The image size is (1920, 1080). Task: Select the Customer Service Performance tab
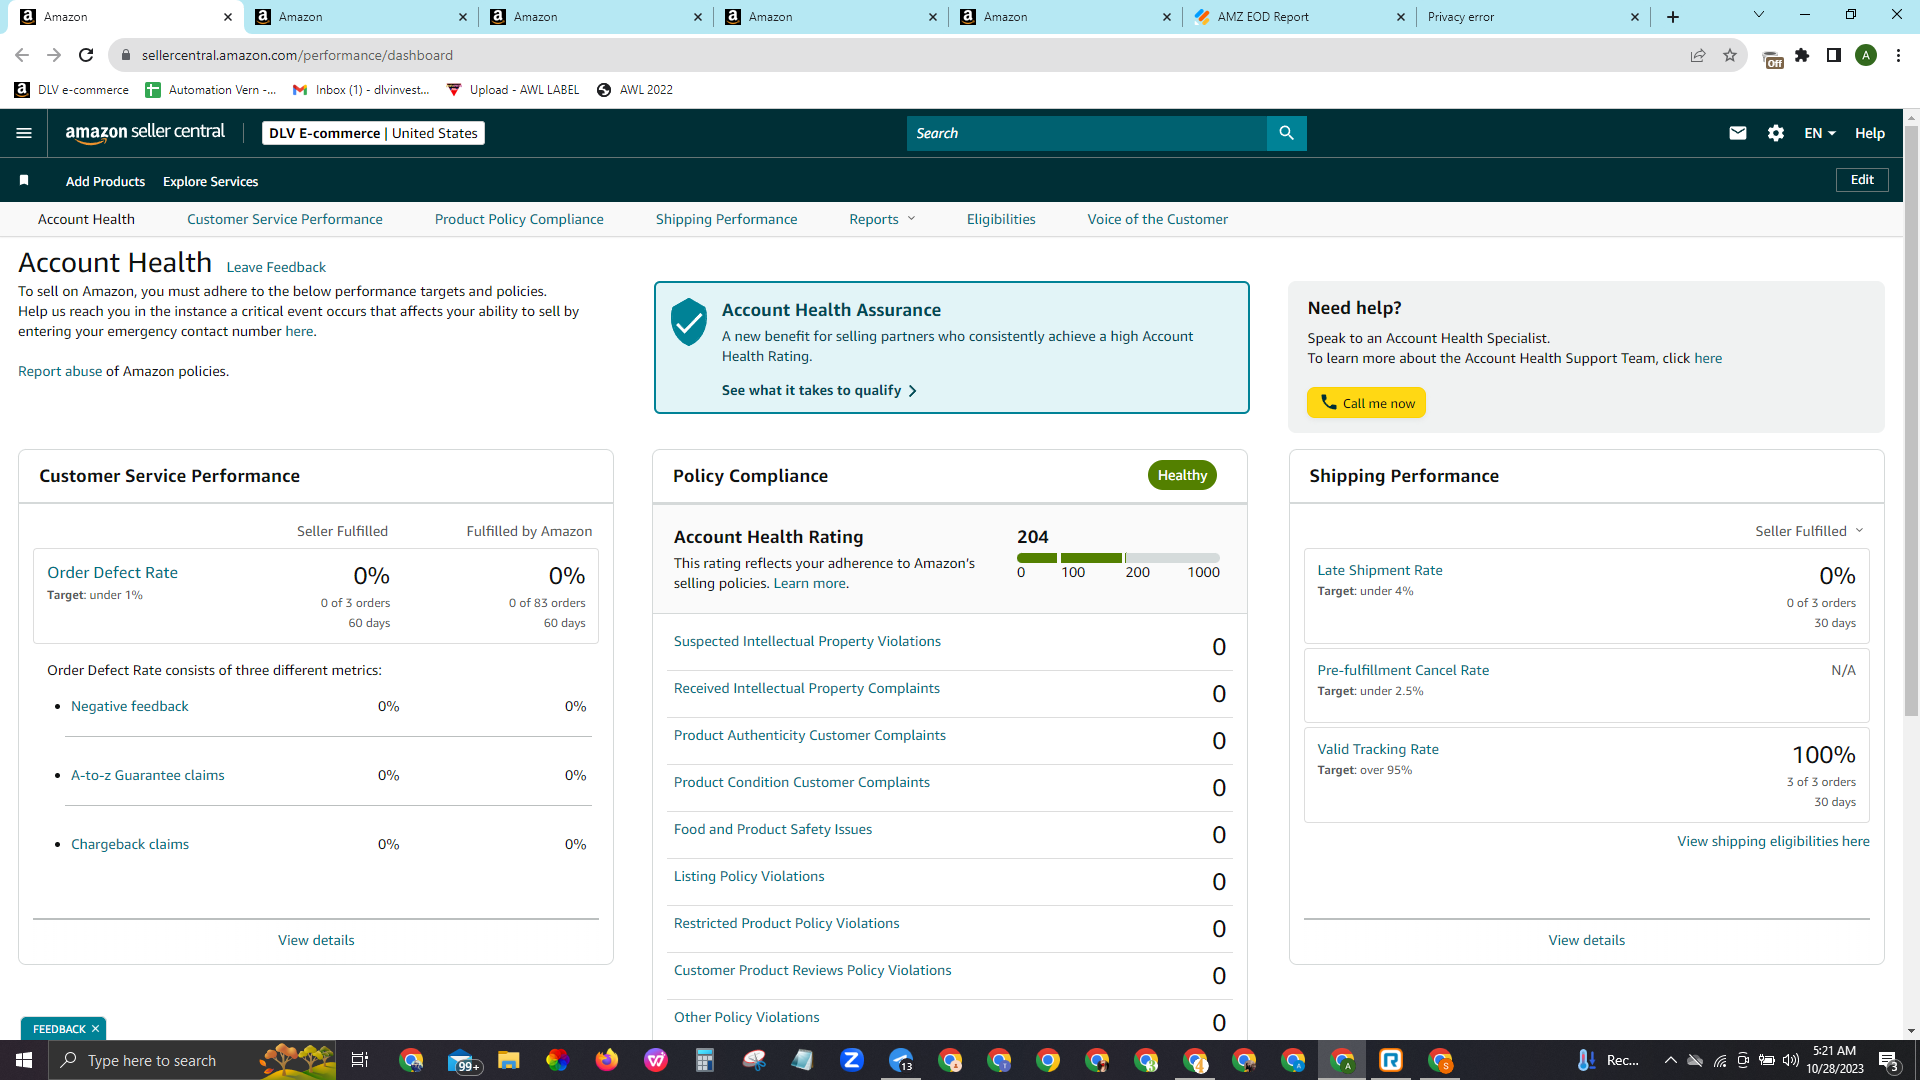[x=285, y=219]
